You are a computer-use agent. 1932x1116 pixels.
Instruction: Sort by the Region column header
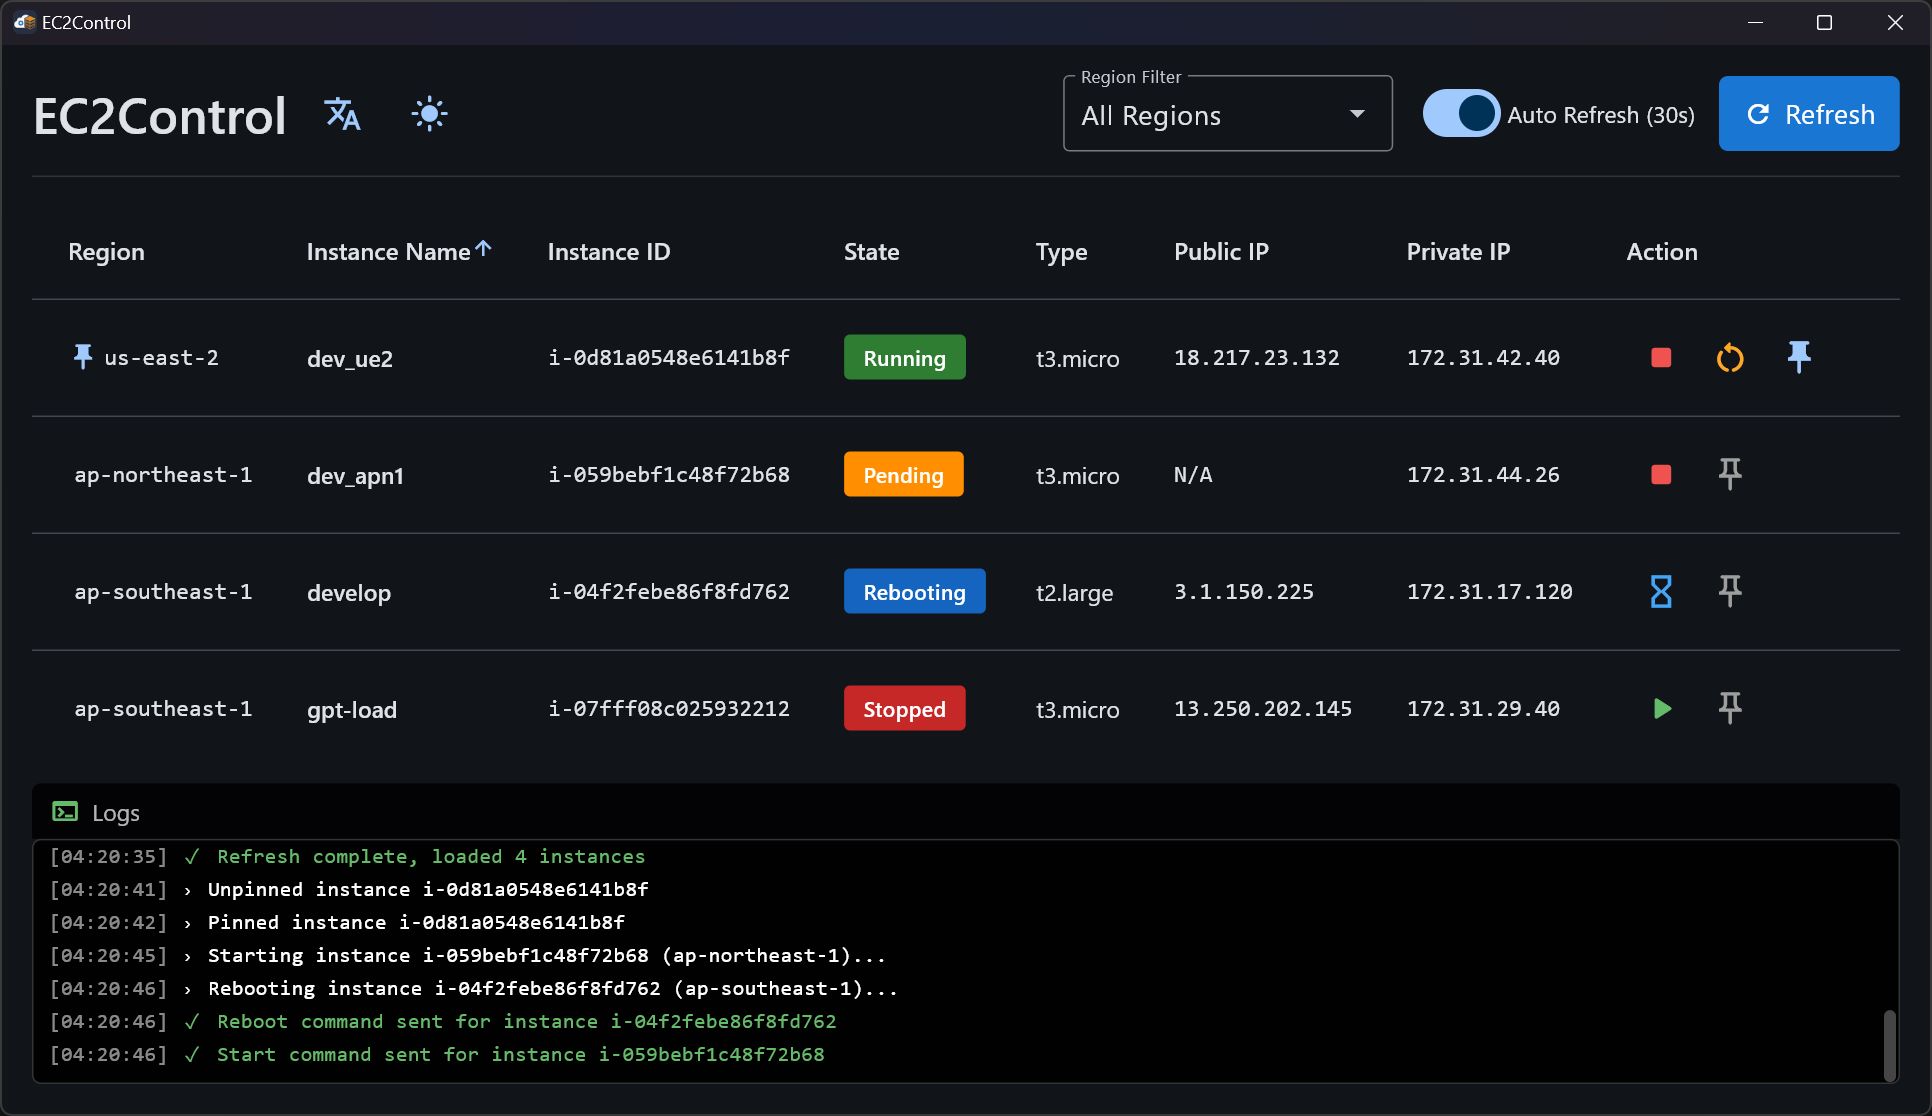[x=106, y=252]
